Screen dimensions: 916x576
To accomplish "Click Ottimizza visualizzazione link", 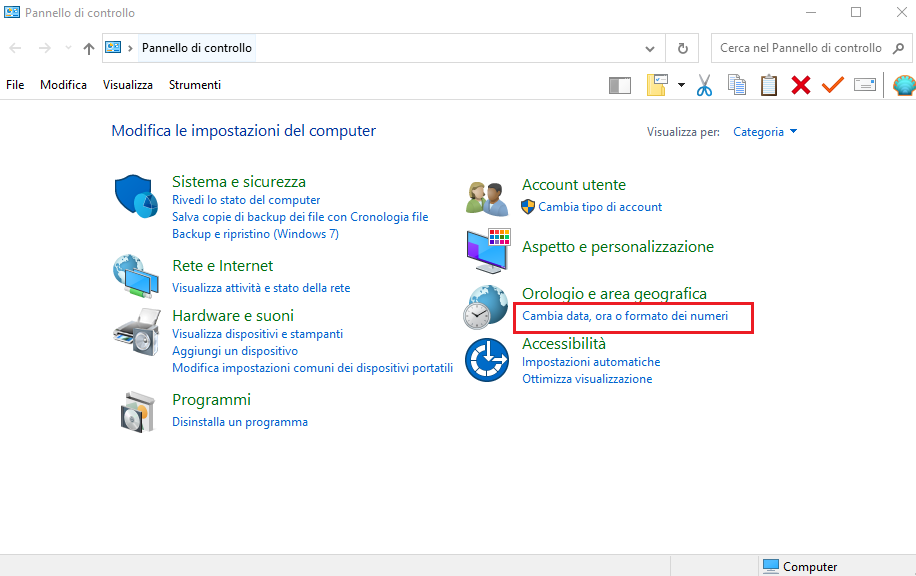I will point(587,379).
